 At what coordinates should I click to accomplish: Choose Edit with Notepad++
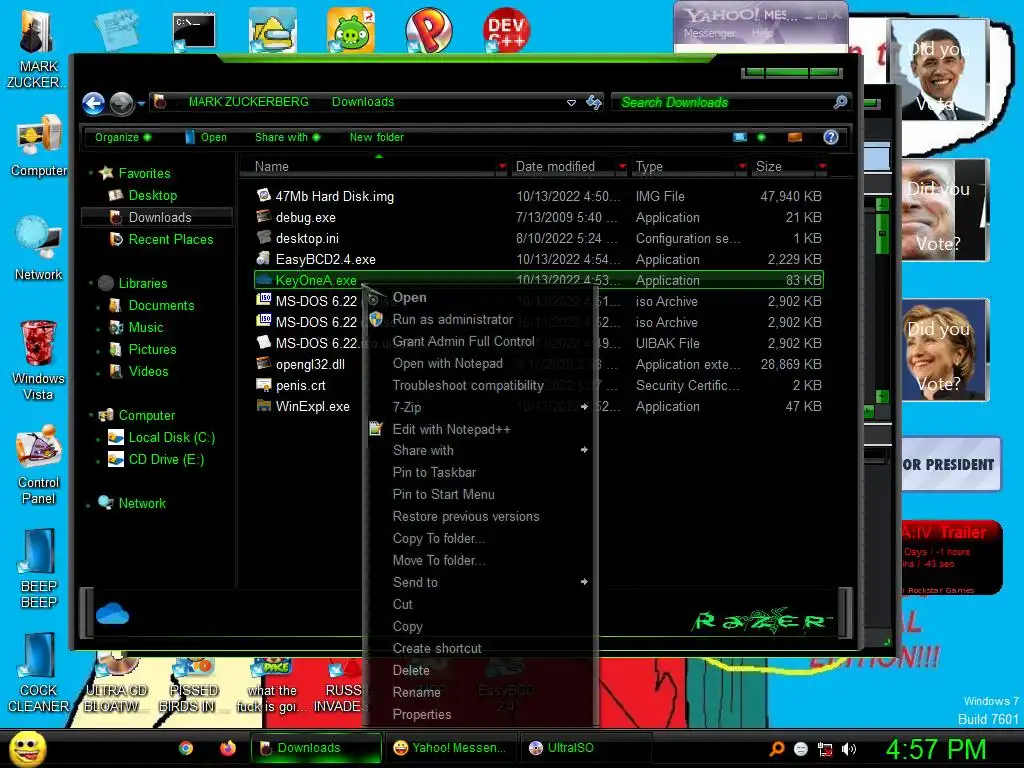[x=451, y=429]
